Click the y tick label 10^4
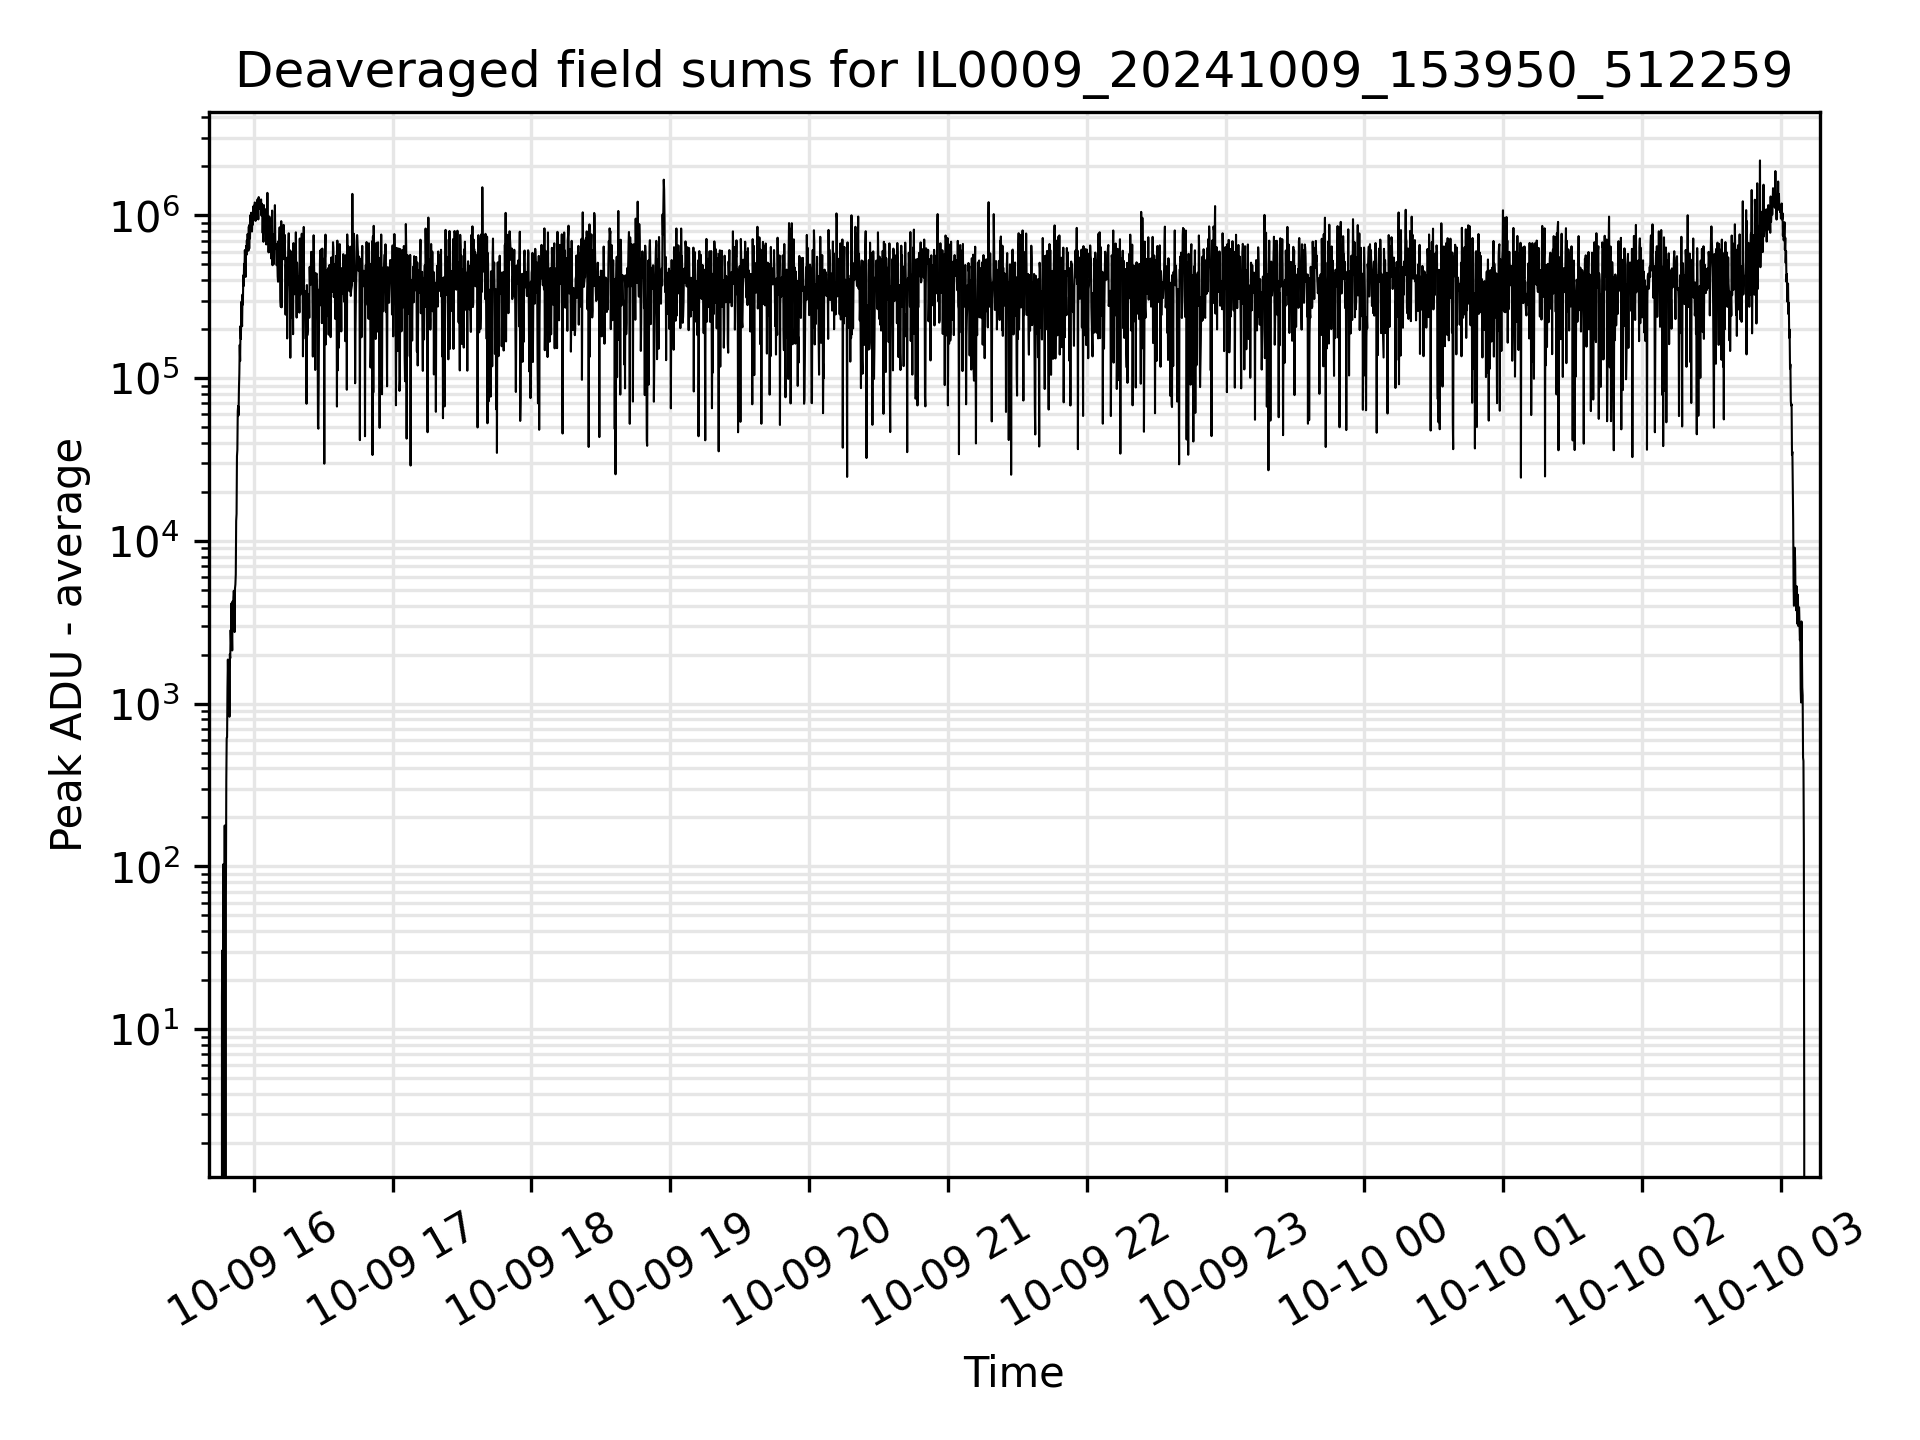1920x1440 pixels. pos(144,541)
